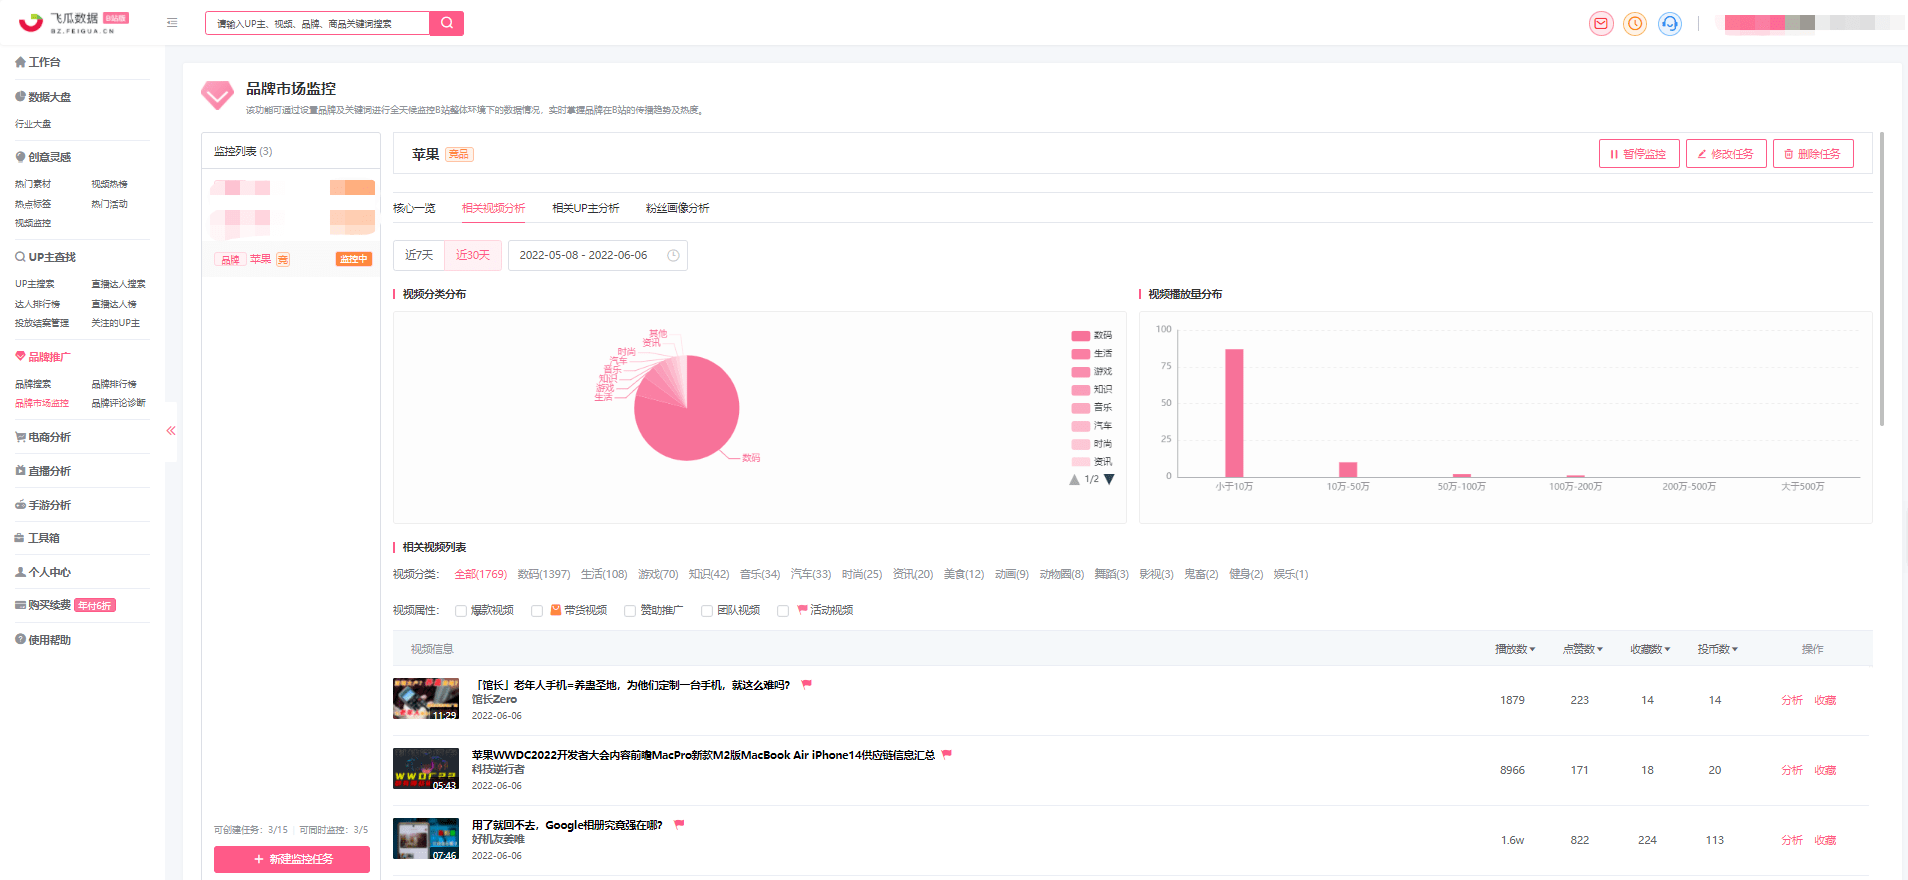Click the 创意灵感 lightbulb icon
Image resolution: width=1908 pixels, height=880 pixels.
[20, 157]
